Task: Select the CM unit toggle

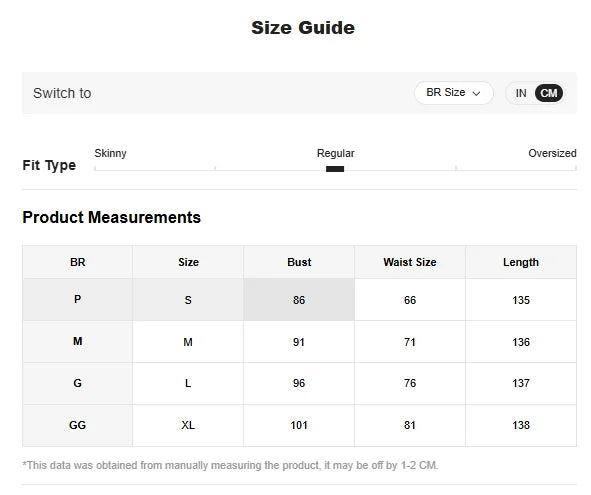Action: point(549,93)
